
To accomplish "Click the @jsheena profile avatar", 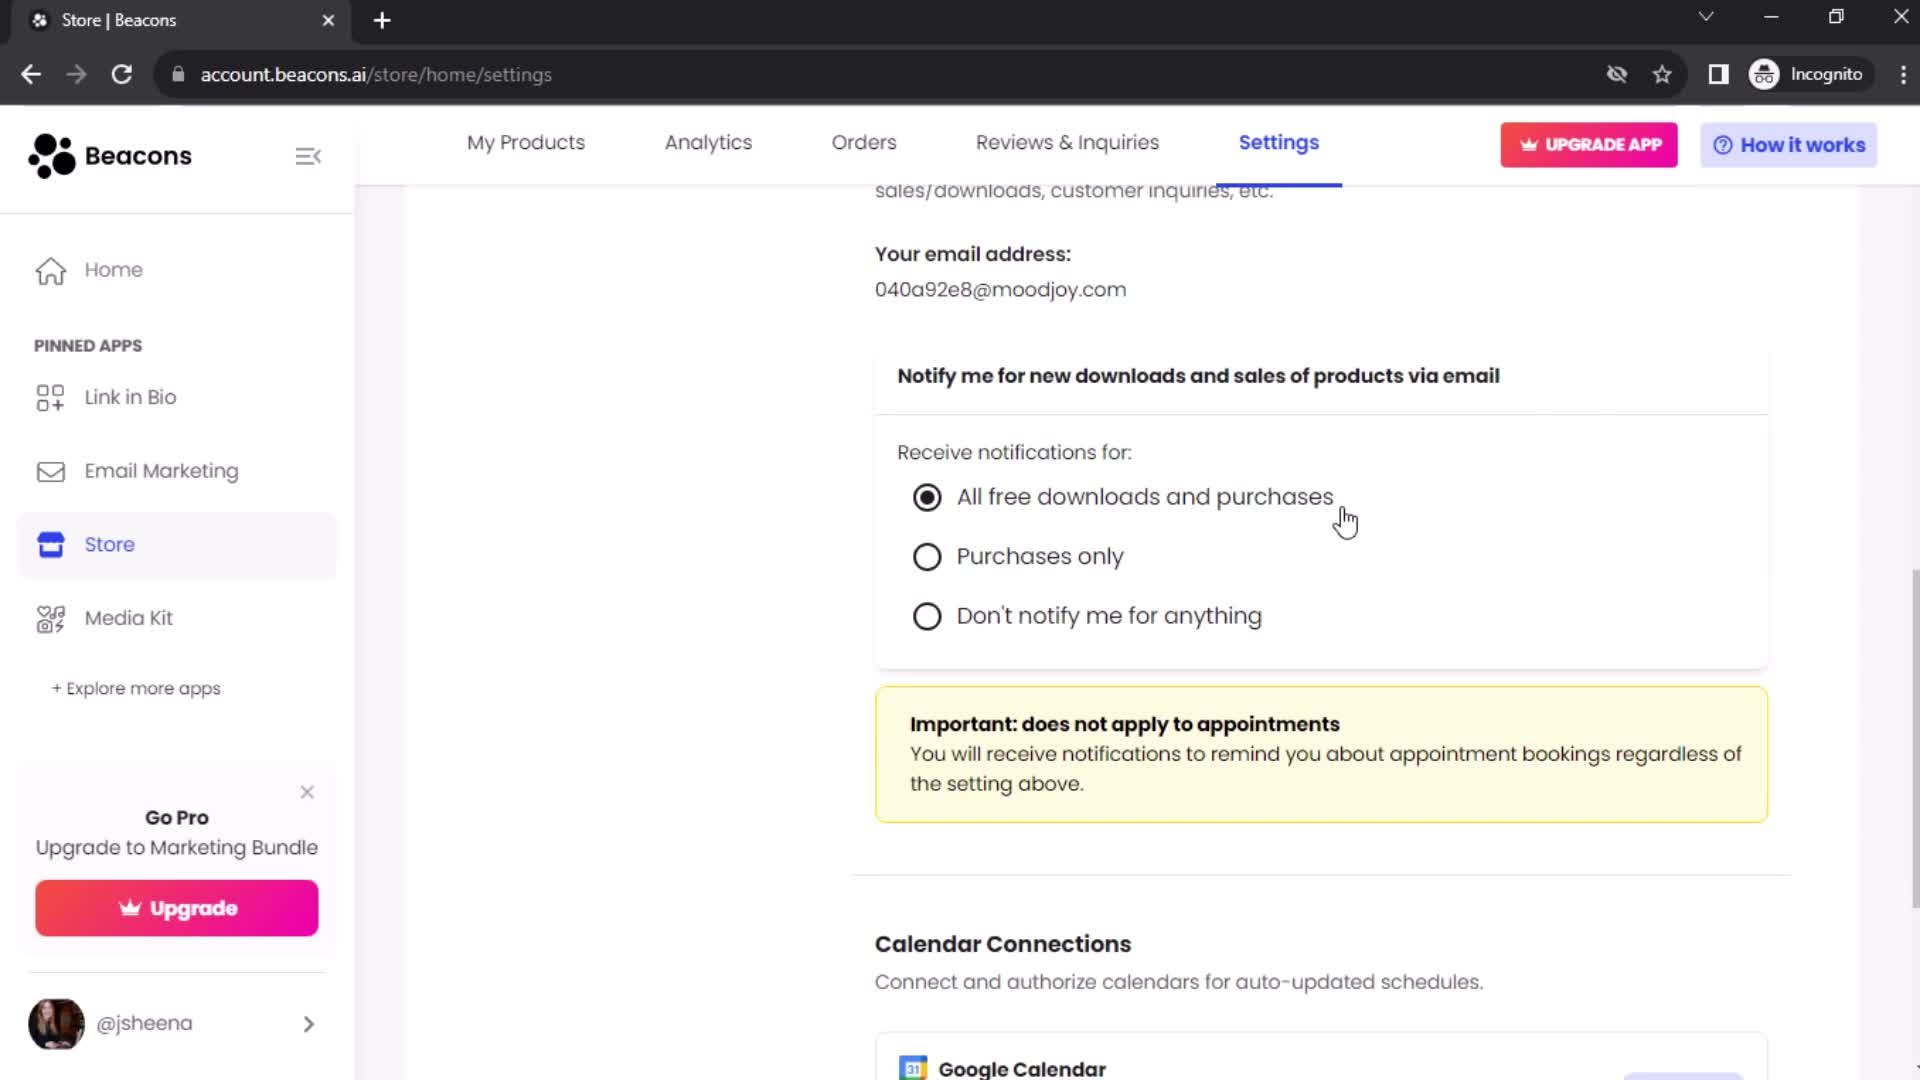I will 56,1024.
